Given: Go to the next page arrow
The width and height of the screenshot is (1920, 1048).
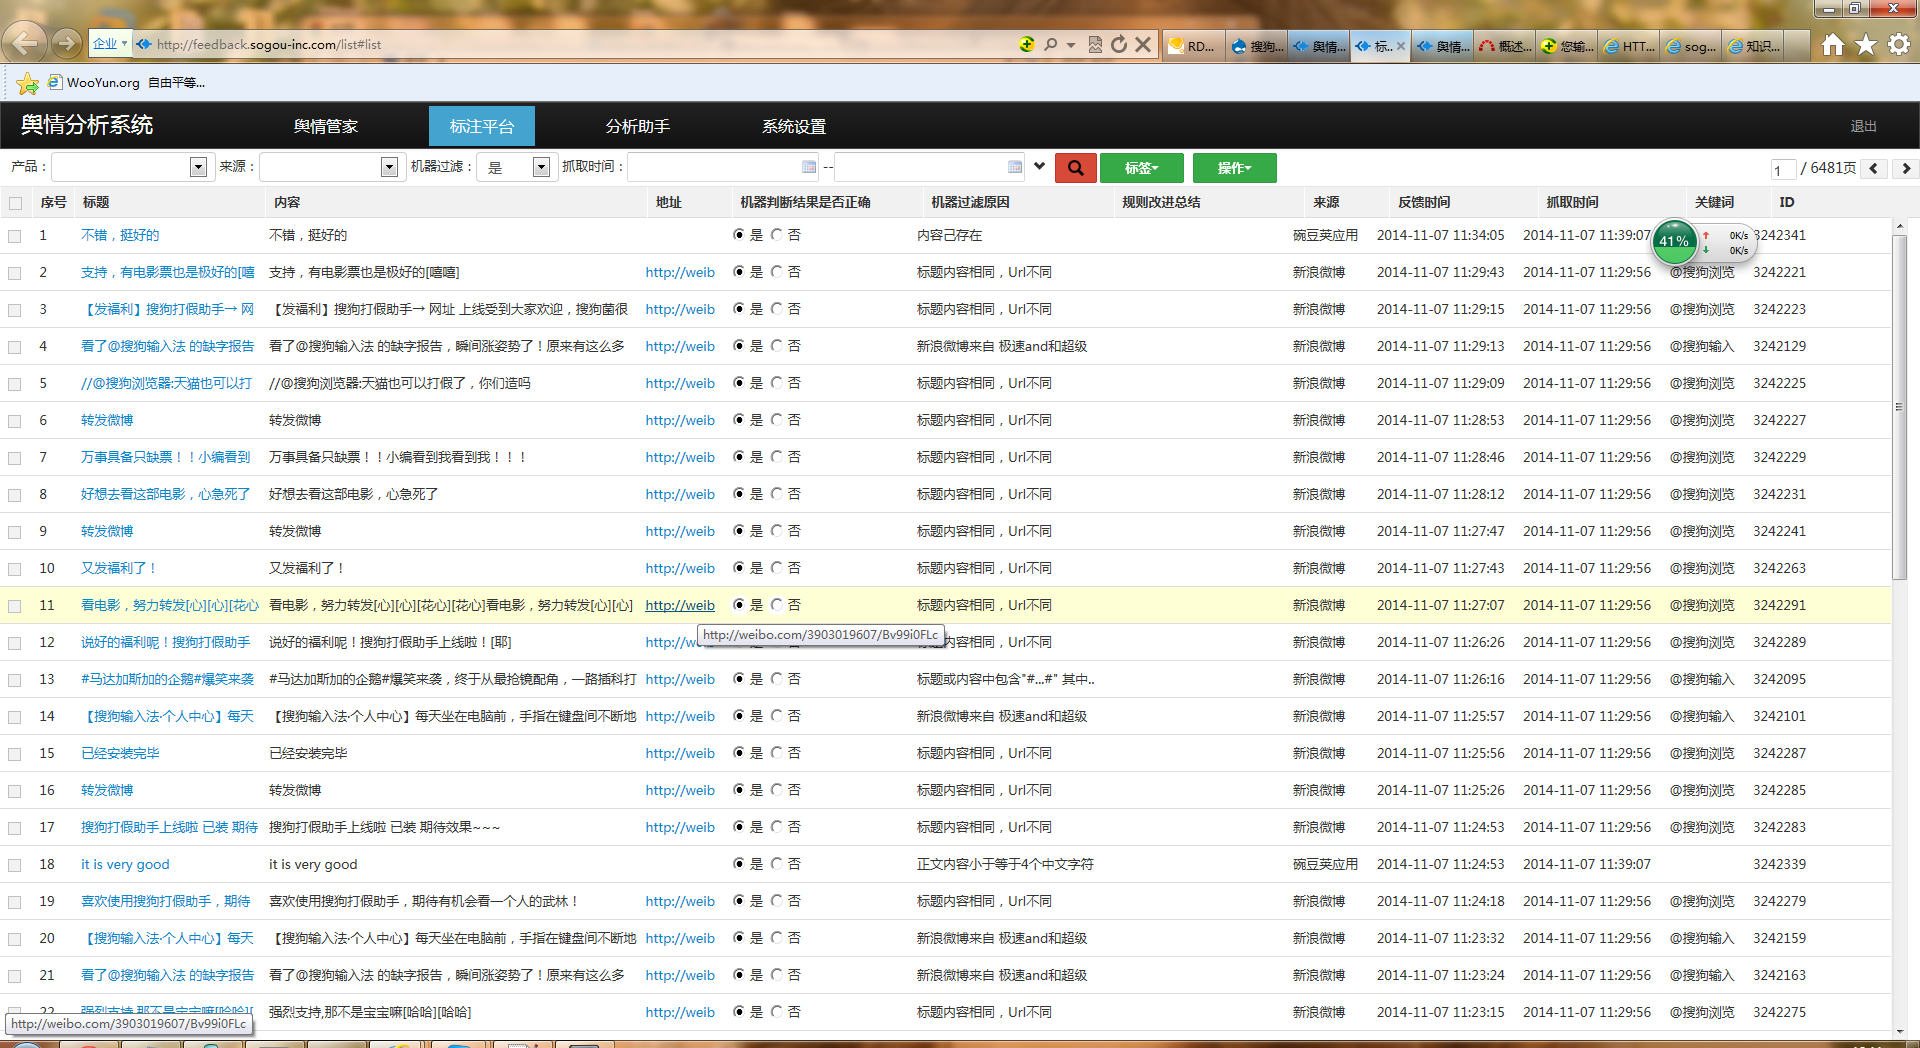Looking at the screenshot, I should [x=1906, y=169].
